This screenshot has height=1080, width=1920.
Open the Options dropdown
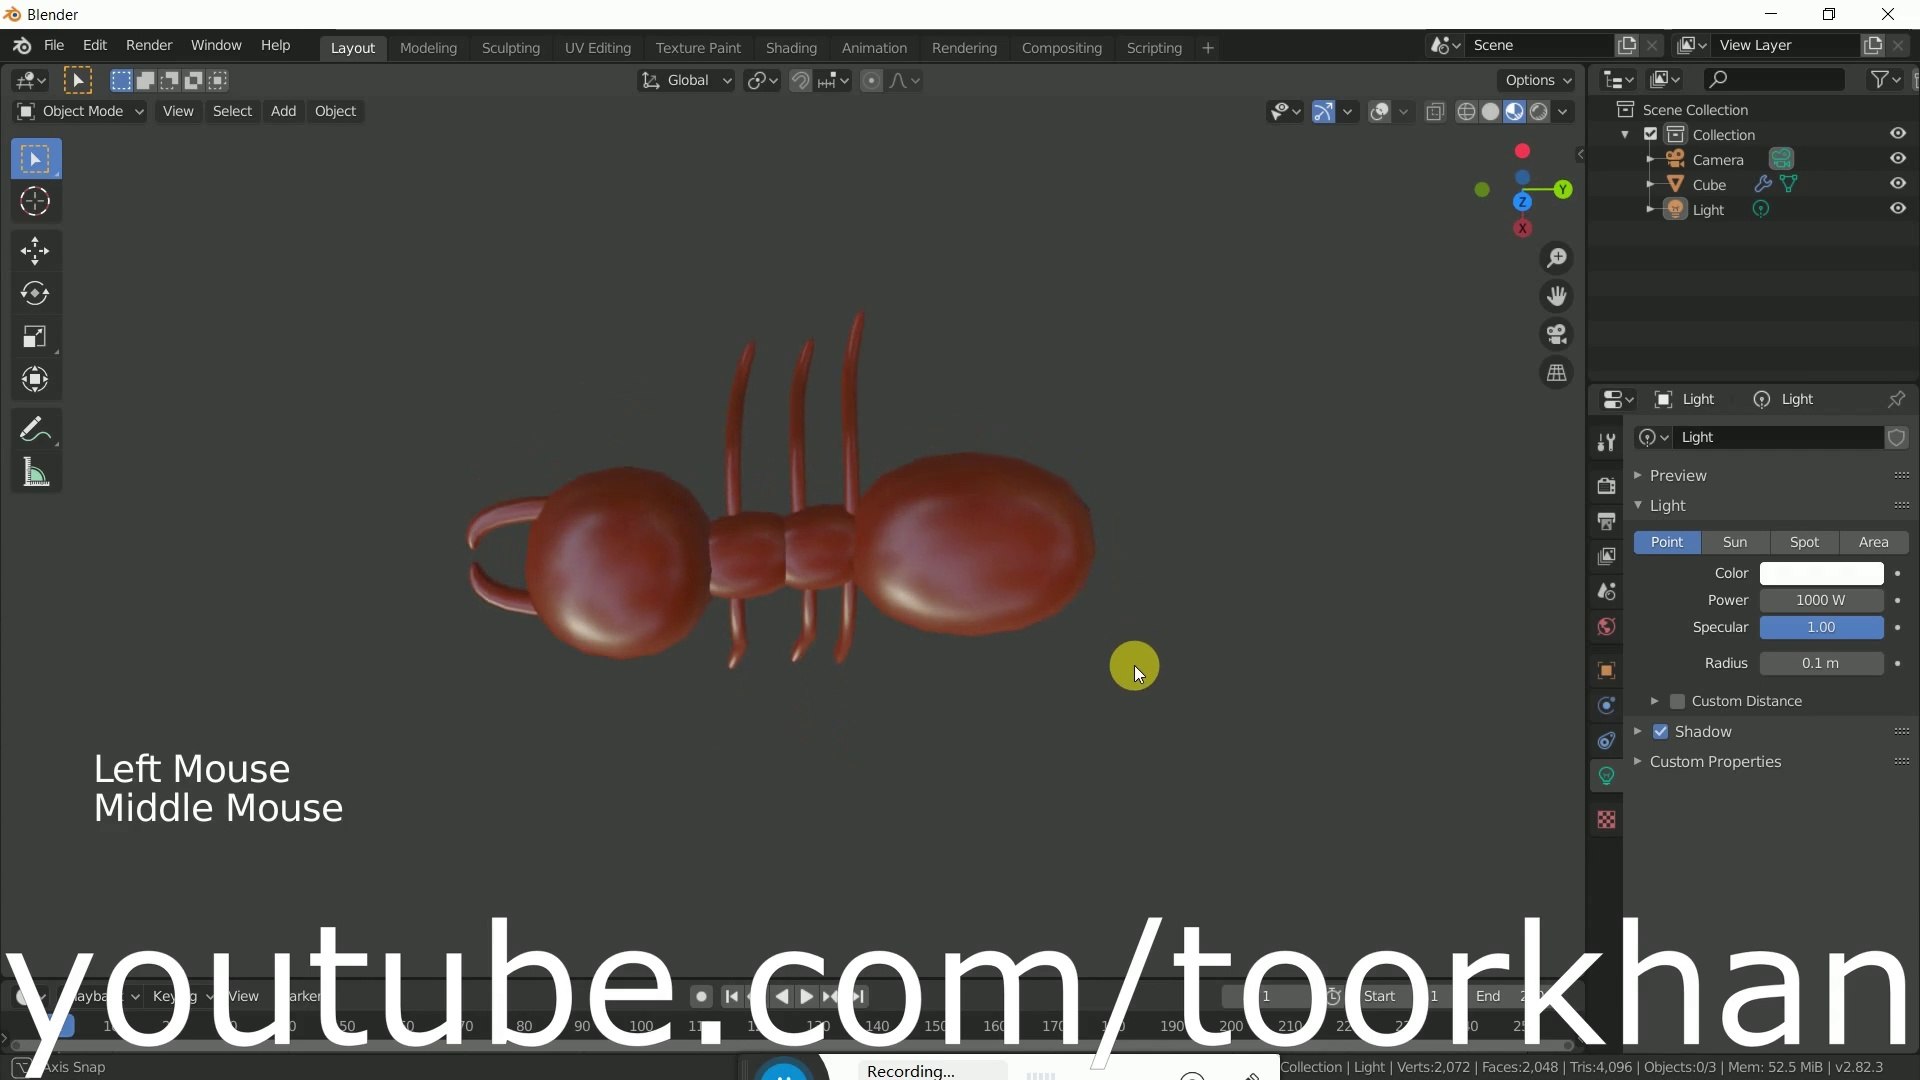point(1538,81)
